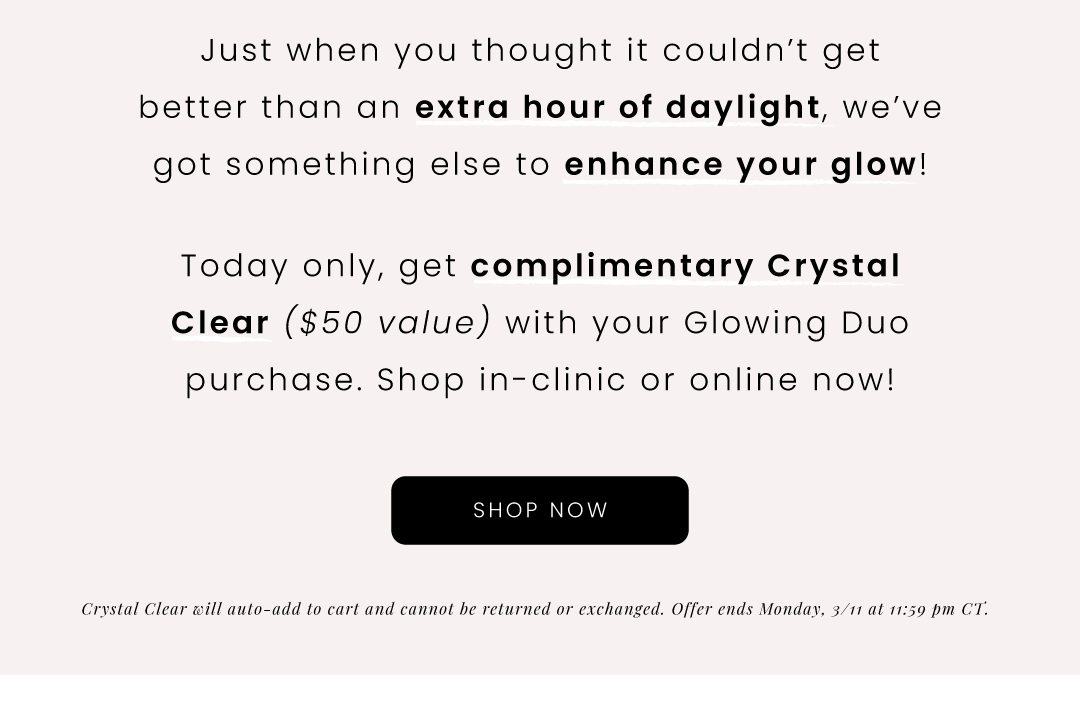Click the bold 'extra hour of daylight' text
This screenshot has height=723, width=1080.
pos(617,107)
